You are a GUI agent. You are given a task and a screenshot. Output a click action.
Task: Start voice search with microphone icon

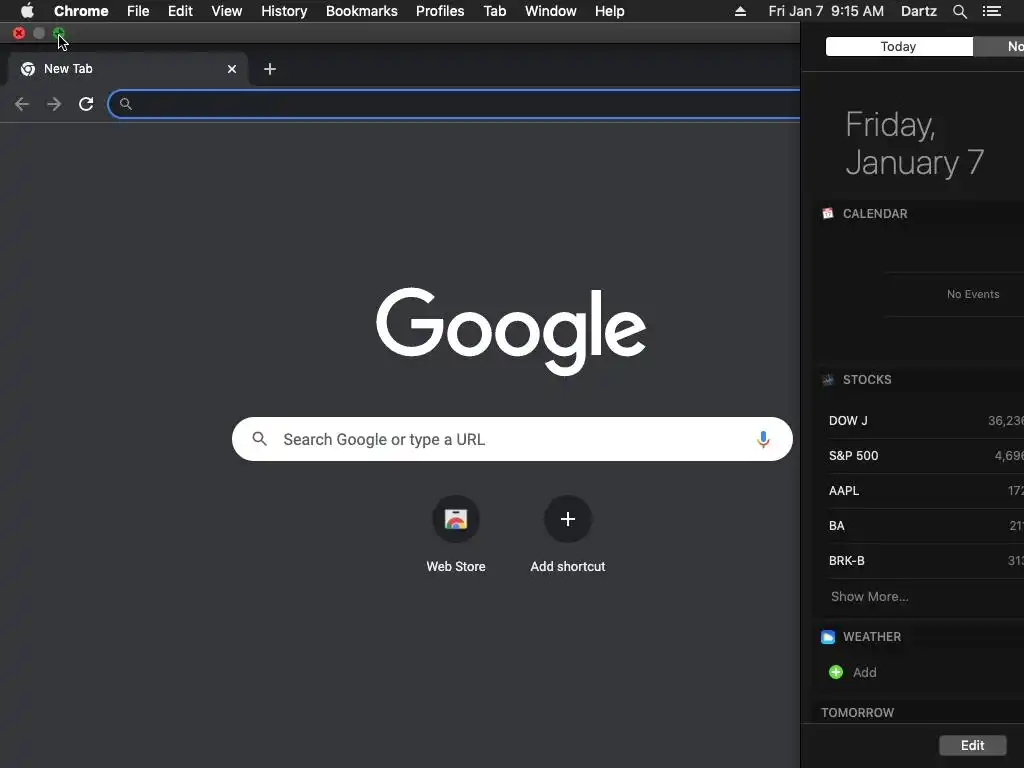[x=763, y=439]
